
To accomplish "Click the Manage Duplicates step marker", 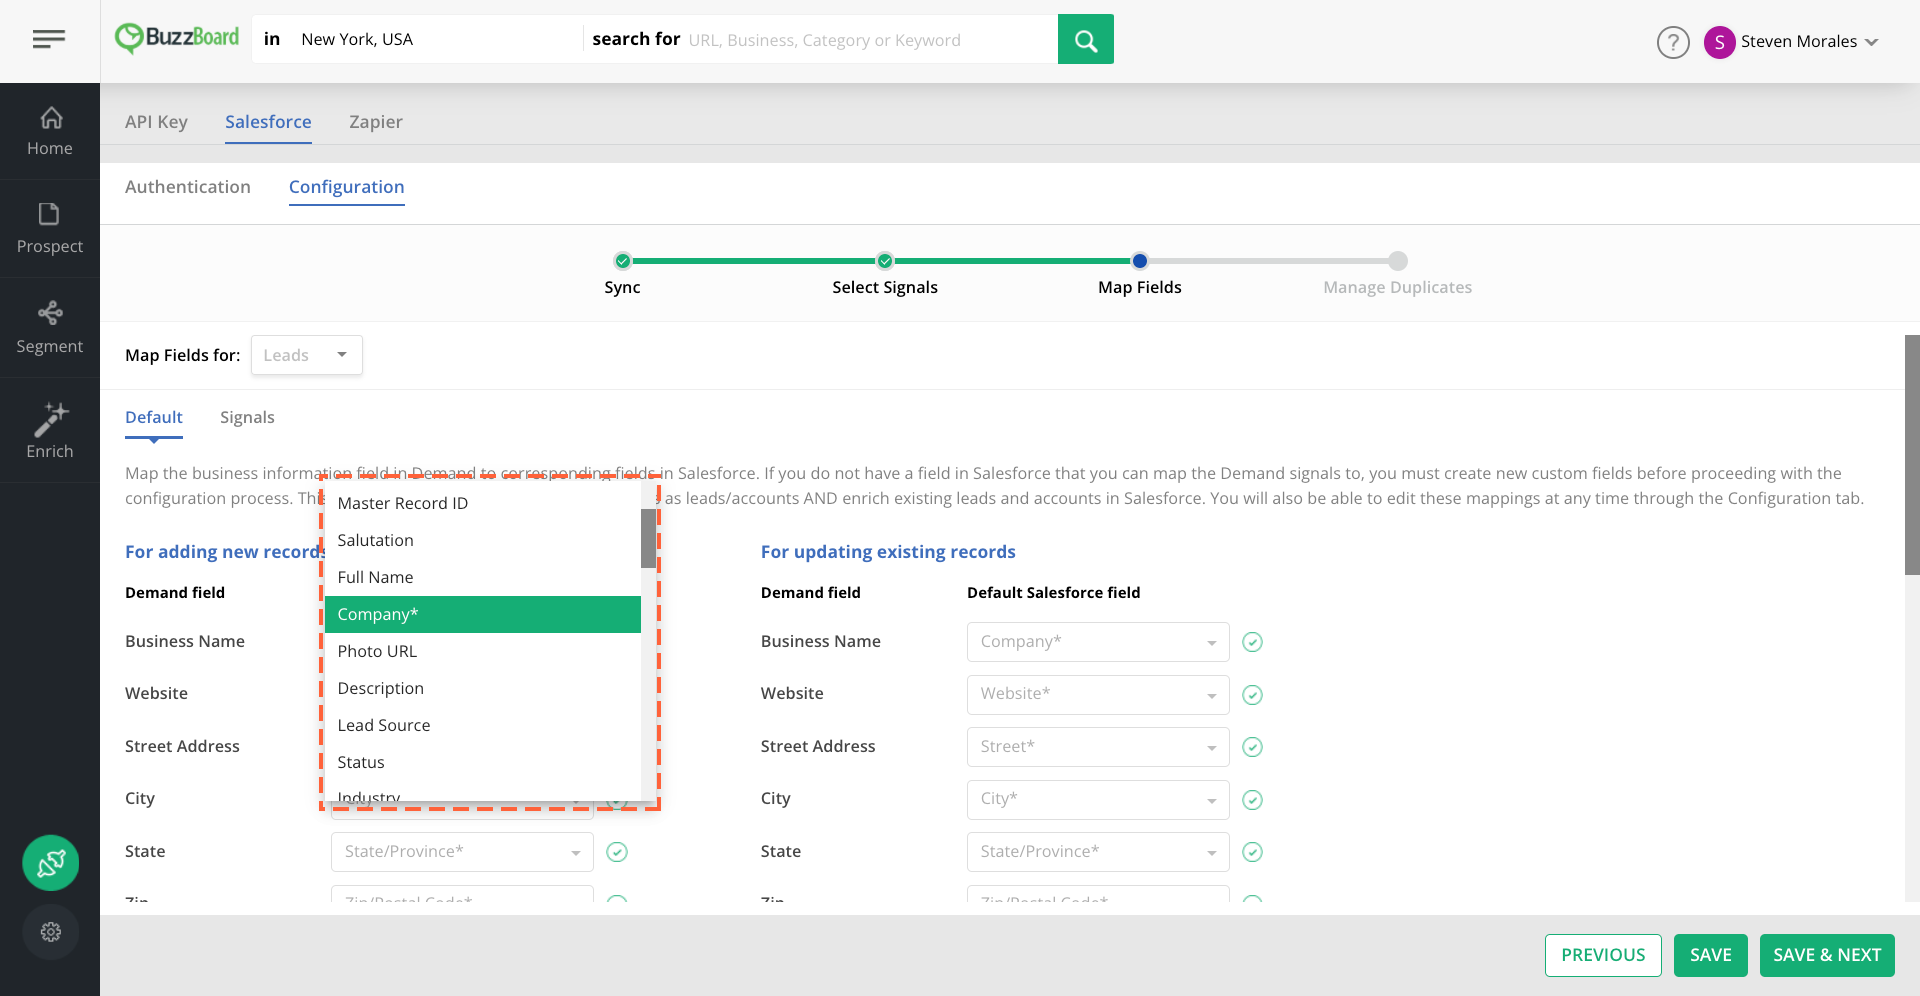I will (1398, 261).
